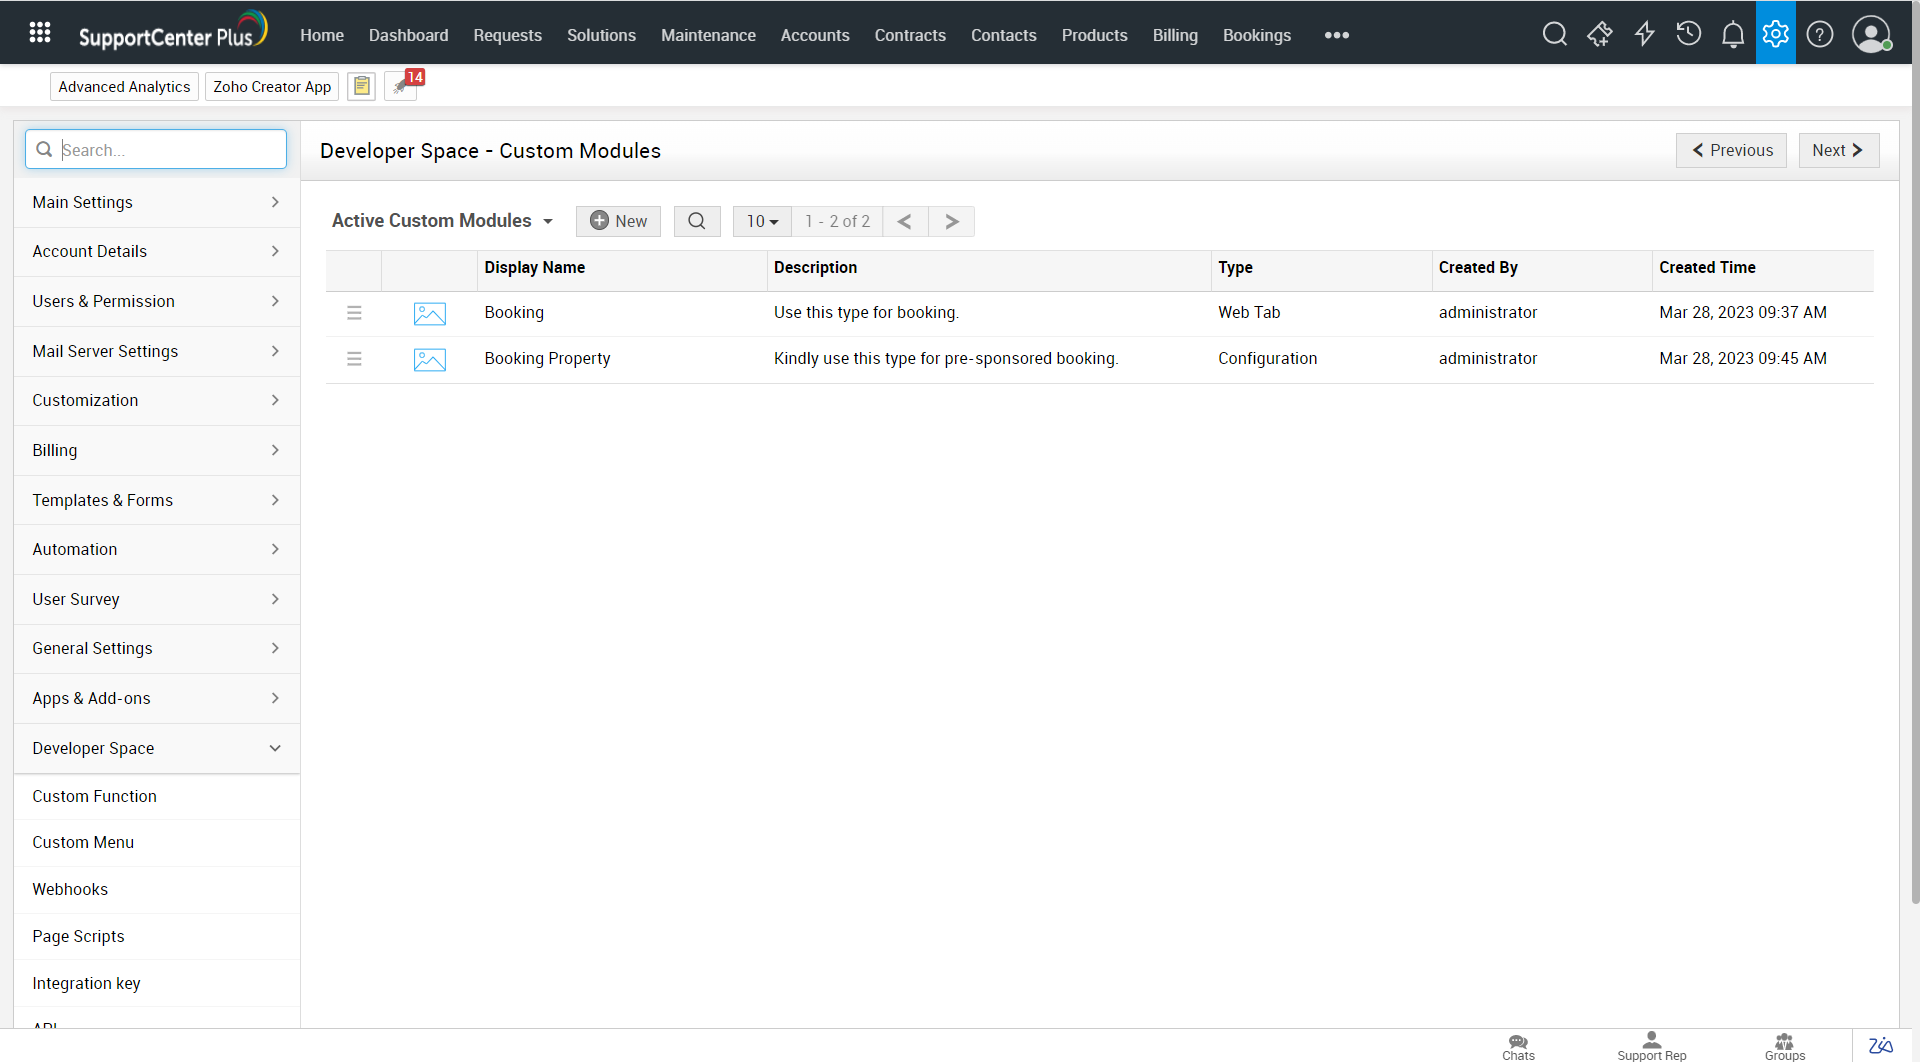
Task: Click the New custom module button
Action: [618, 221]
